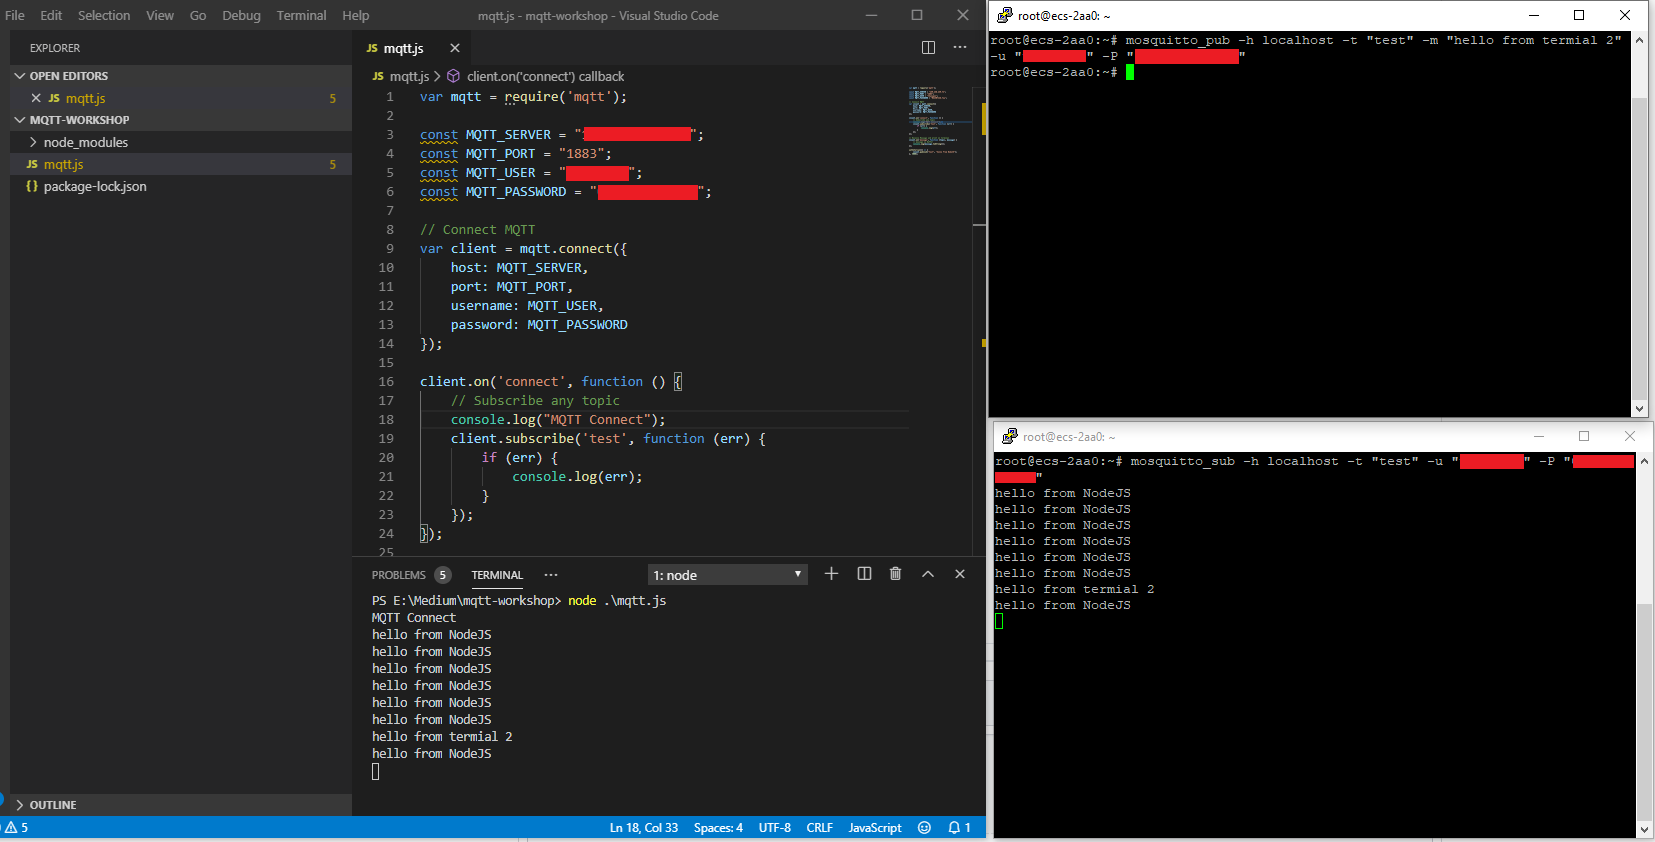Open the panel ellipsis more menu

551,575
